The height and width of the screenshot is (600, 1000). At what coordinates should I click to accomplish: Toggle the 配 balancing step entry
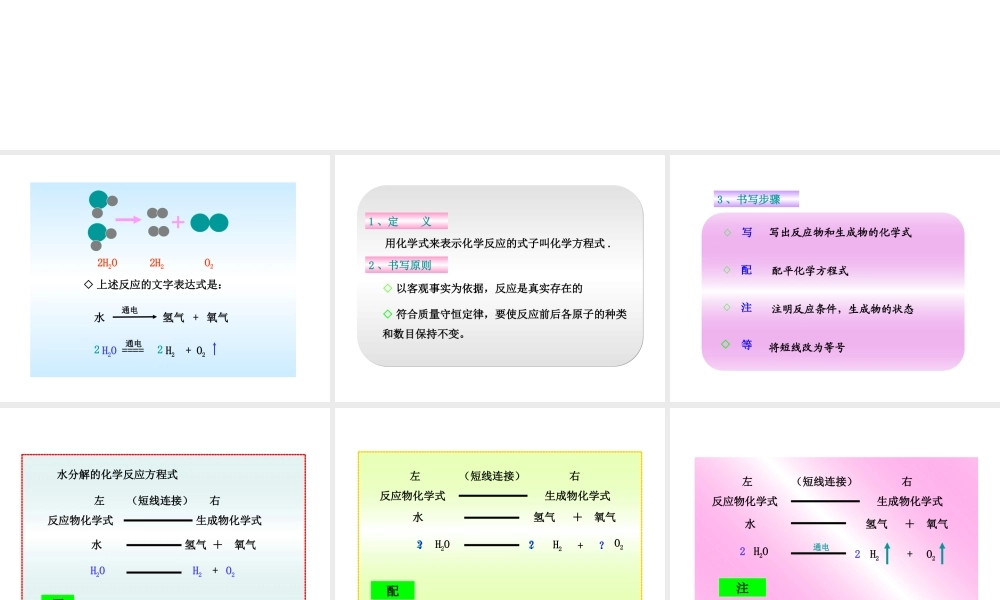tap(747, 270)
